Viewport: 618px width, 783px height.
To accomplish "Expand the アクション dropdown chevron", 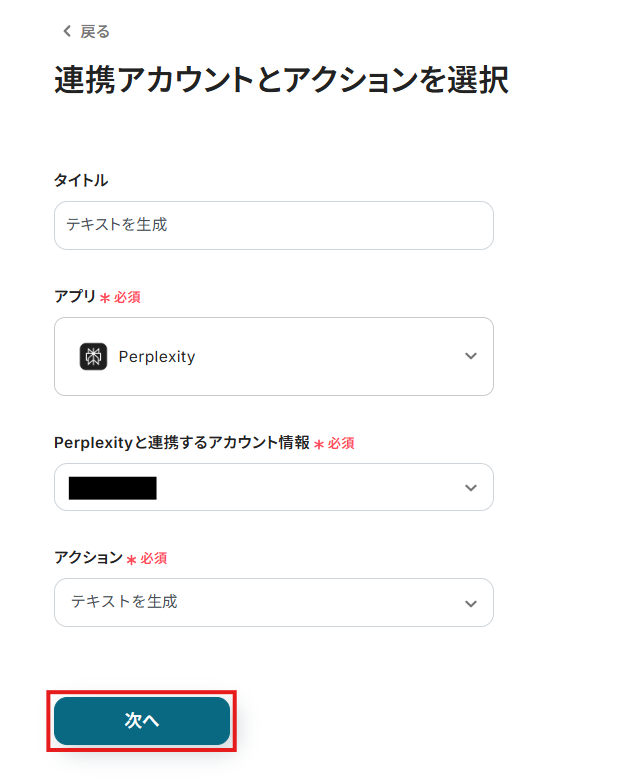I will (x=471, y=603).
